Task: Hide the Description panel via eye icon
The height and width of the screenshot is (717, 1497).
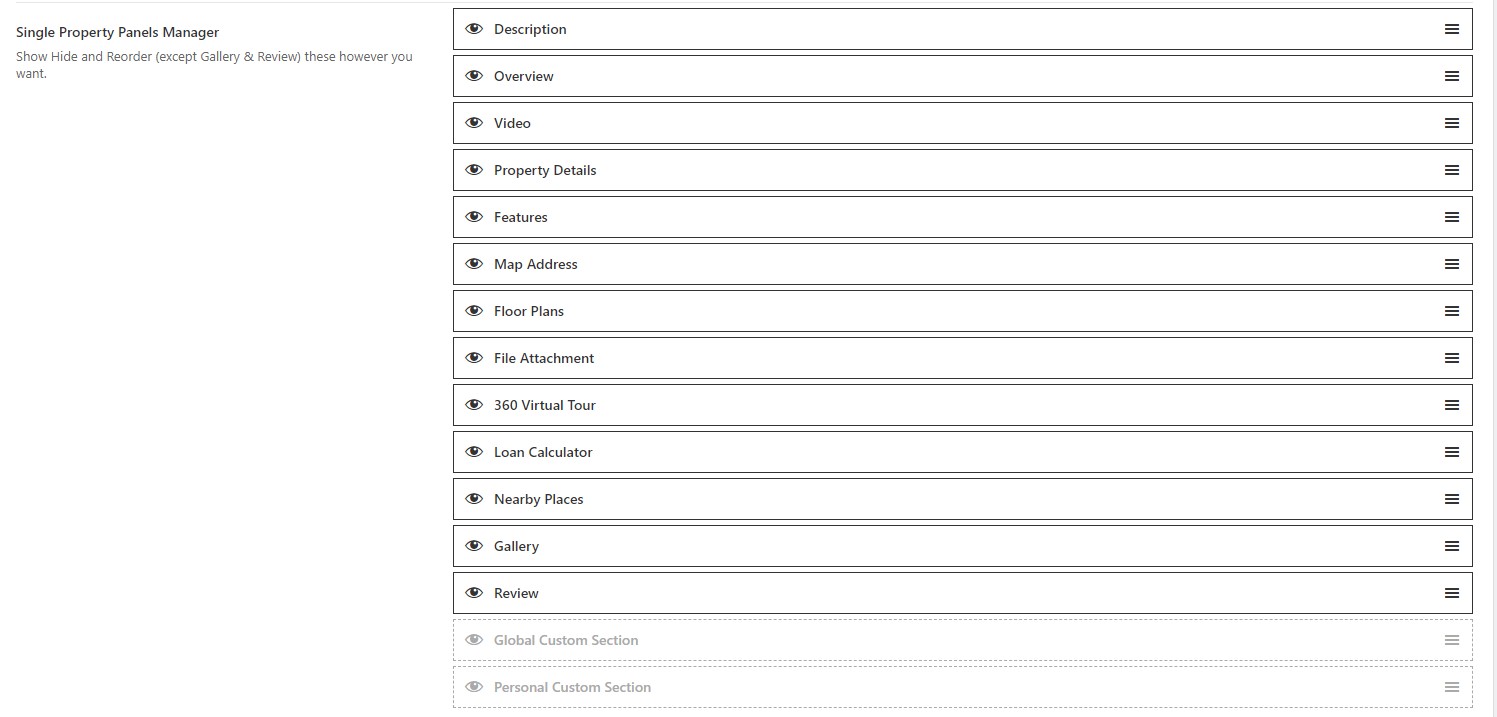Action: click(474, 29)
